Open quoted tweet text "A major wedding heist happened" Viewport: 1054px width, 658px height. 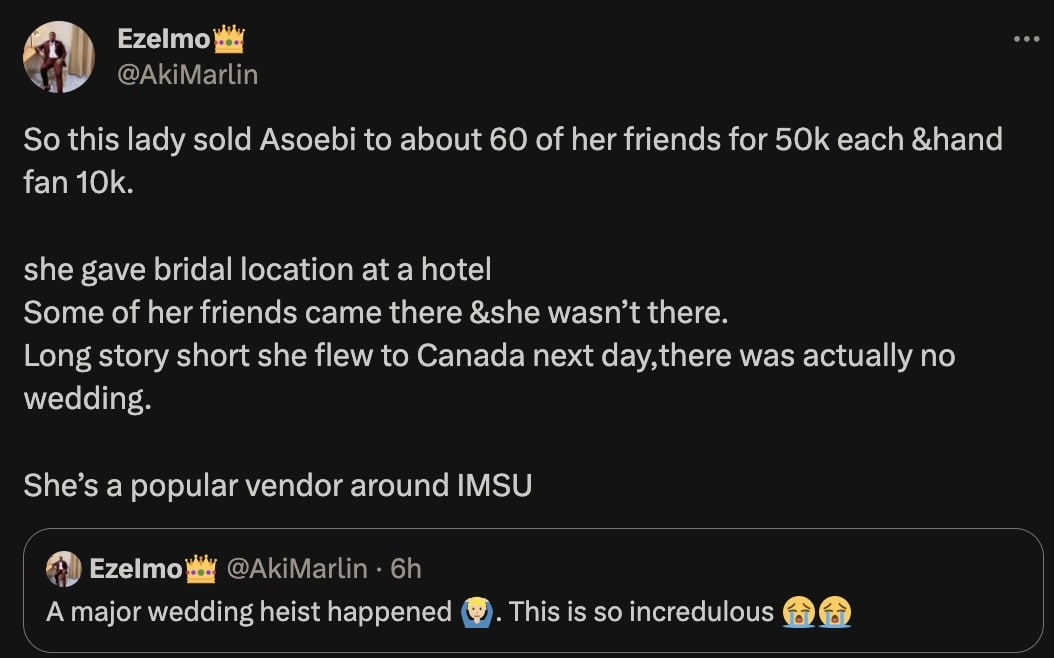[249, 611]
